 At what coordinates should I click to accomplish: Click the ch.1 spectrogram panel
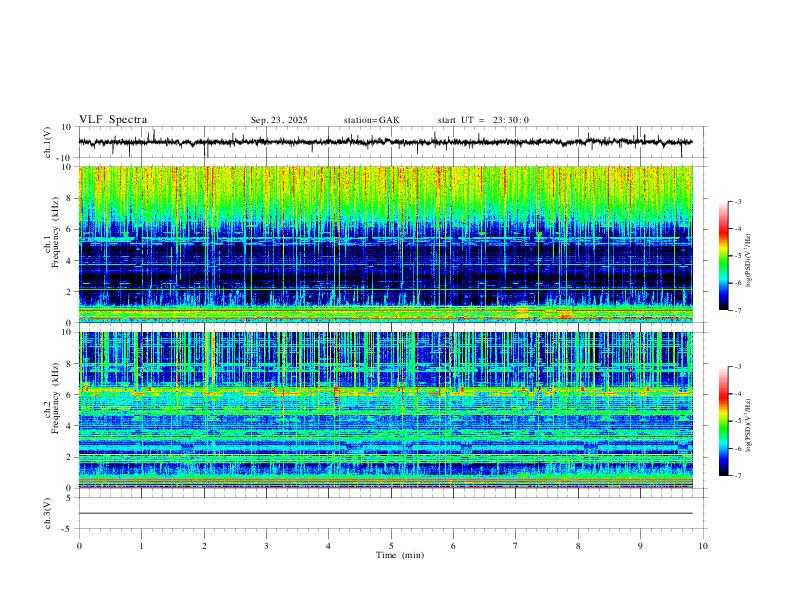click(x=386, y=244)
